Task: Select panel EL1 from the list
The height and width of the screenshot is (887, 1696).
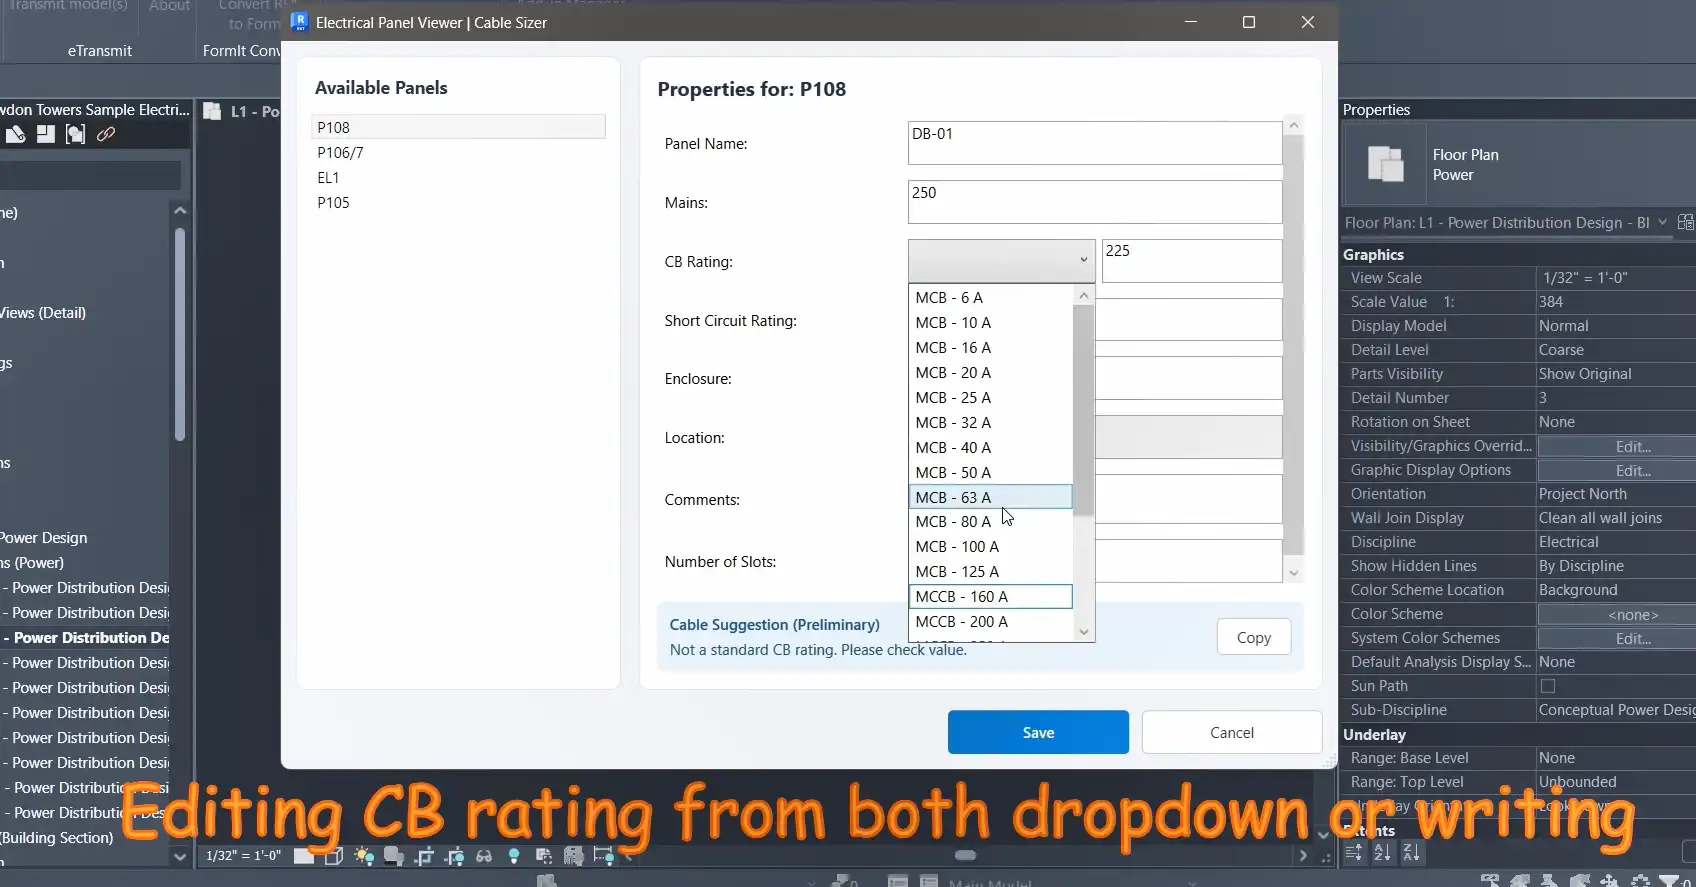Action: point(329,178)
